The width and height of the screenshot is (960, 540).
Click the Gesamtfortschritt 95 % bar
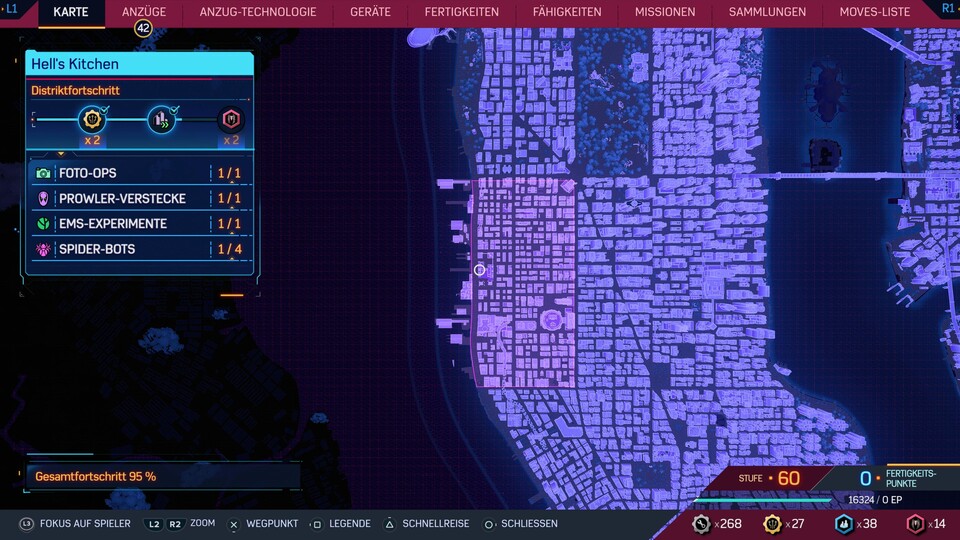click(163, 476)
